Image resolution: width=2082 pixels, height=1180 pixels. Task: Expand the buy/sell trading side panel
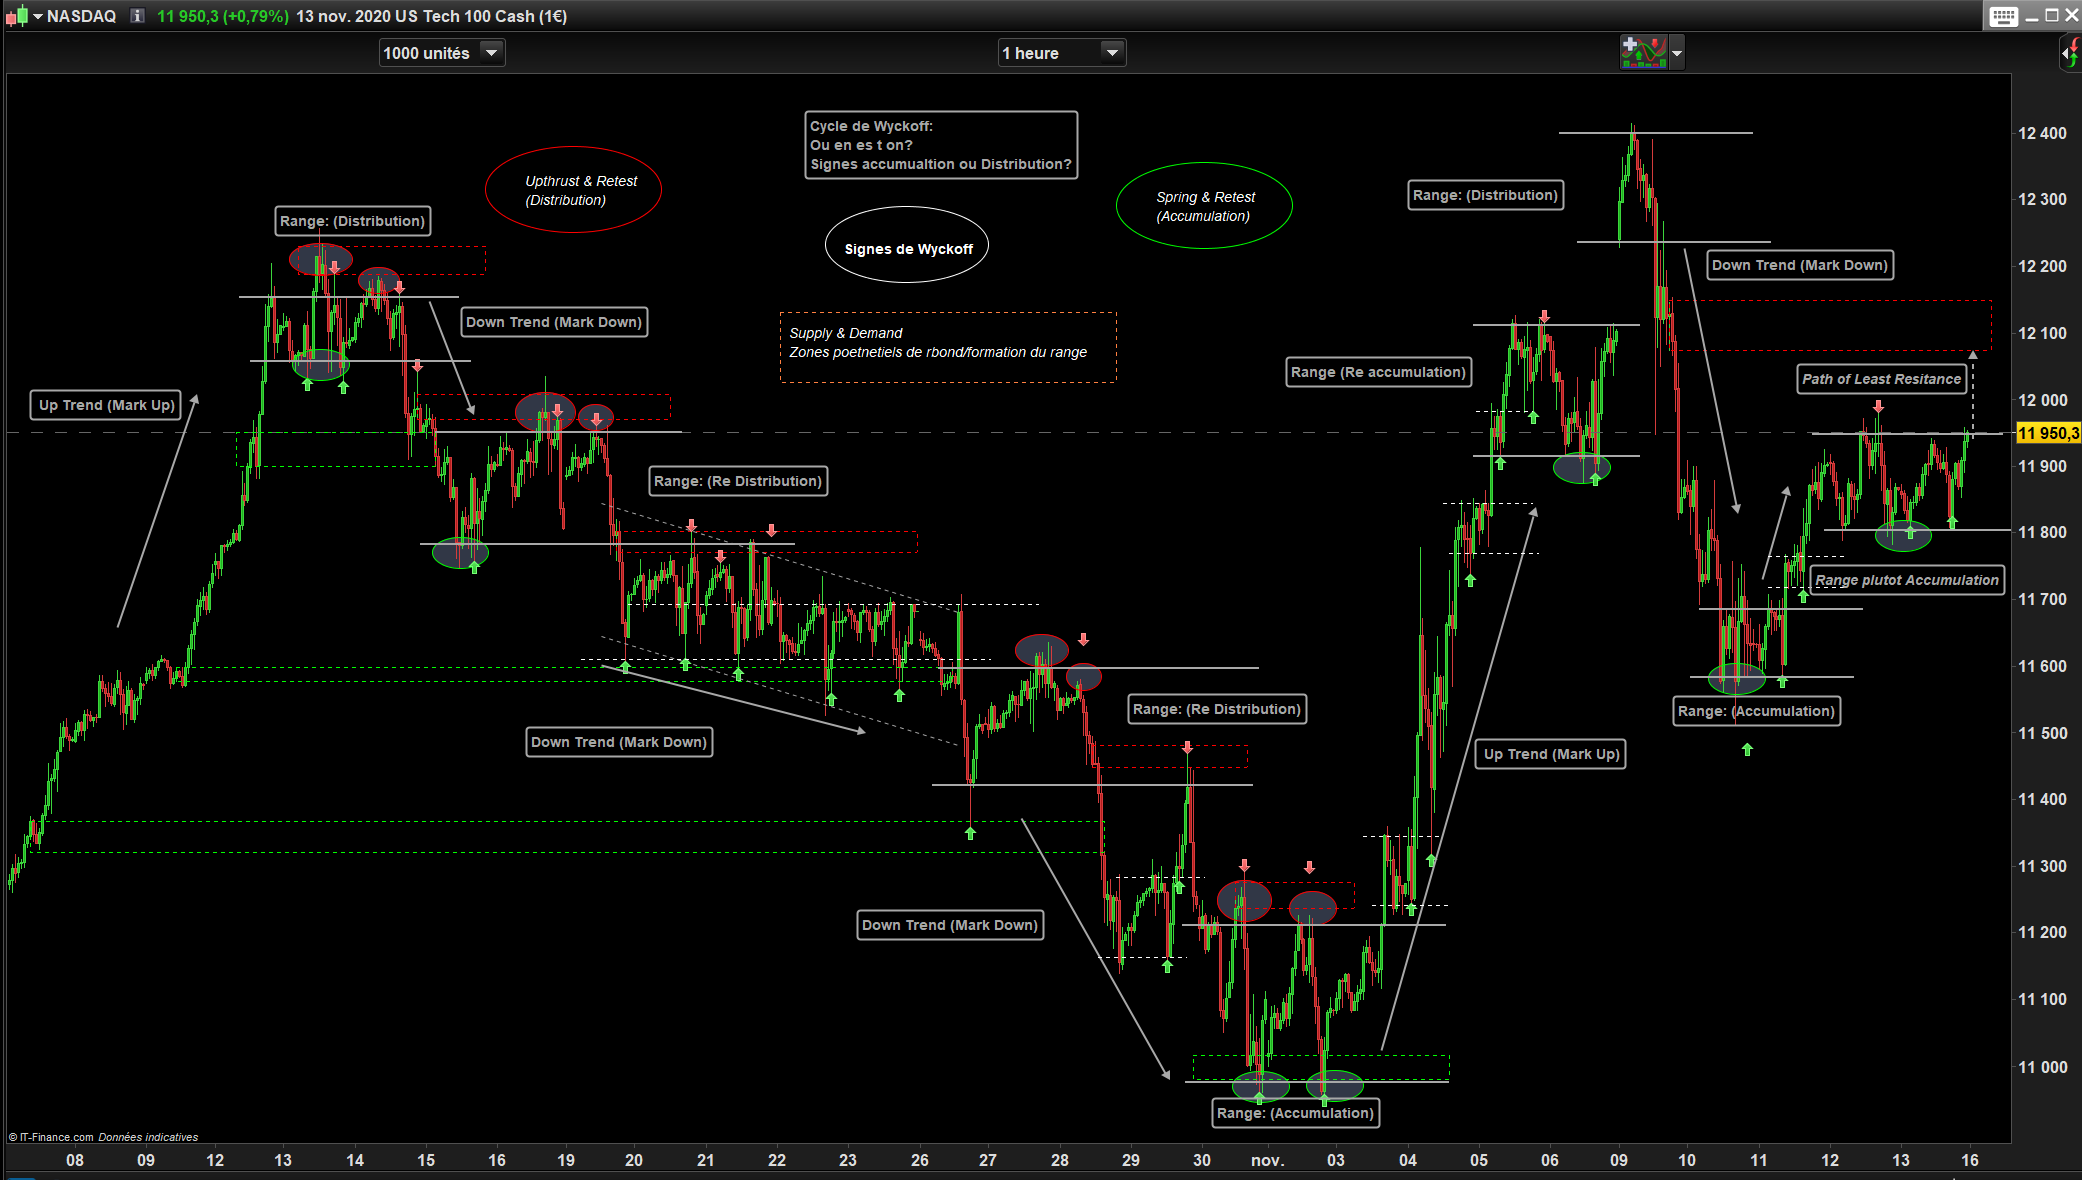pyautogui.click(x=2070, y=53)
